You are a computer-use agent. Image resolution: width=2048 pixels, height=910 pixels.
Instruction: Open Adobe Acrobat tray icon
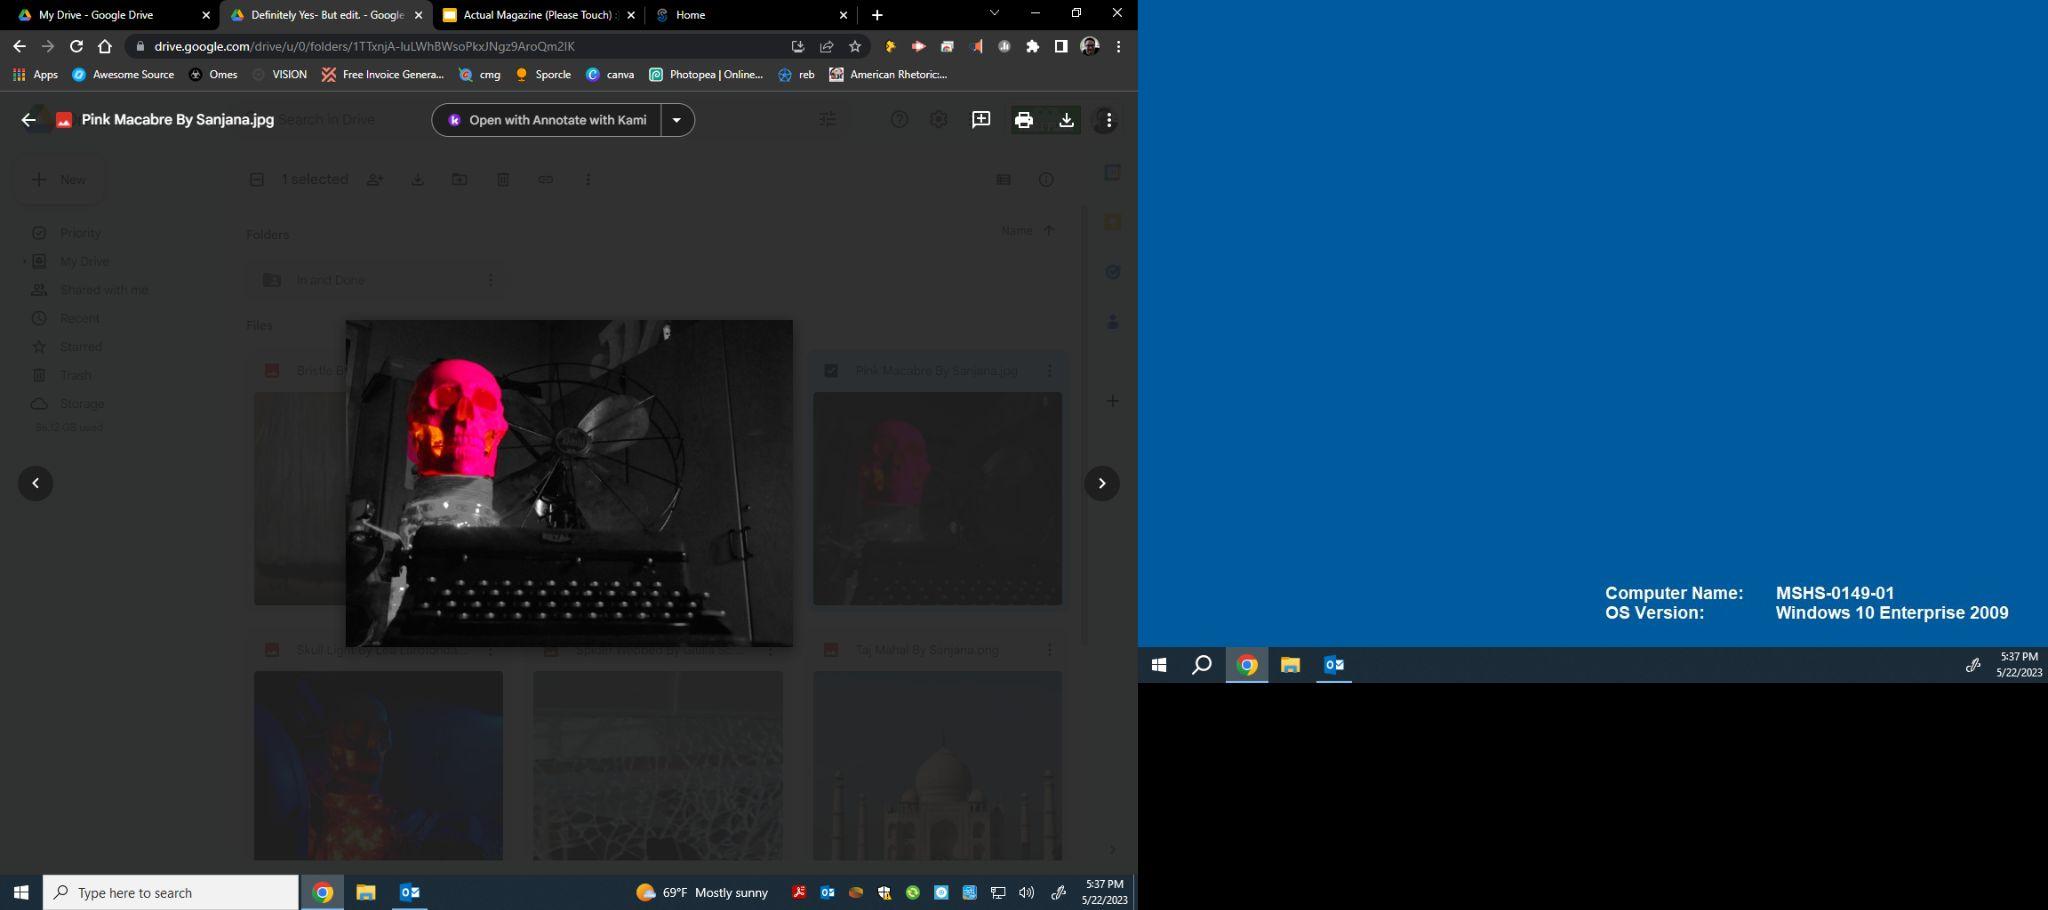799,893
